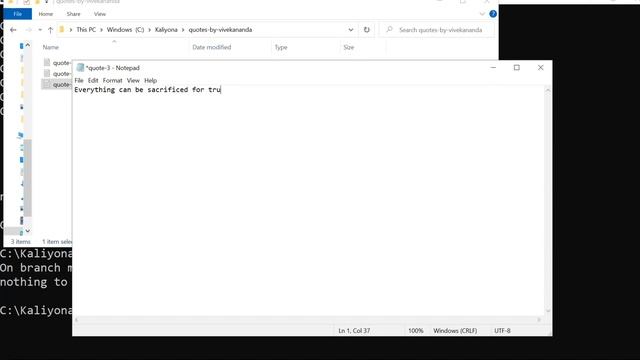This screenshot has height=360, width=640.
Task: Click Explorer navigation pane scroll up arrow
Action: [27, 45]
